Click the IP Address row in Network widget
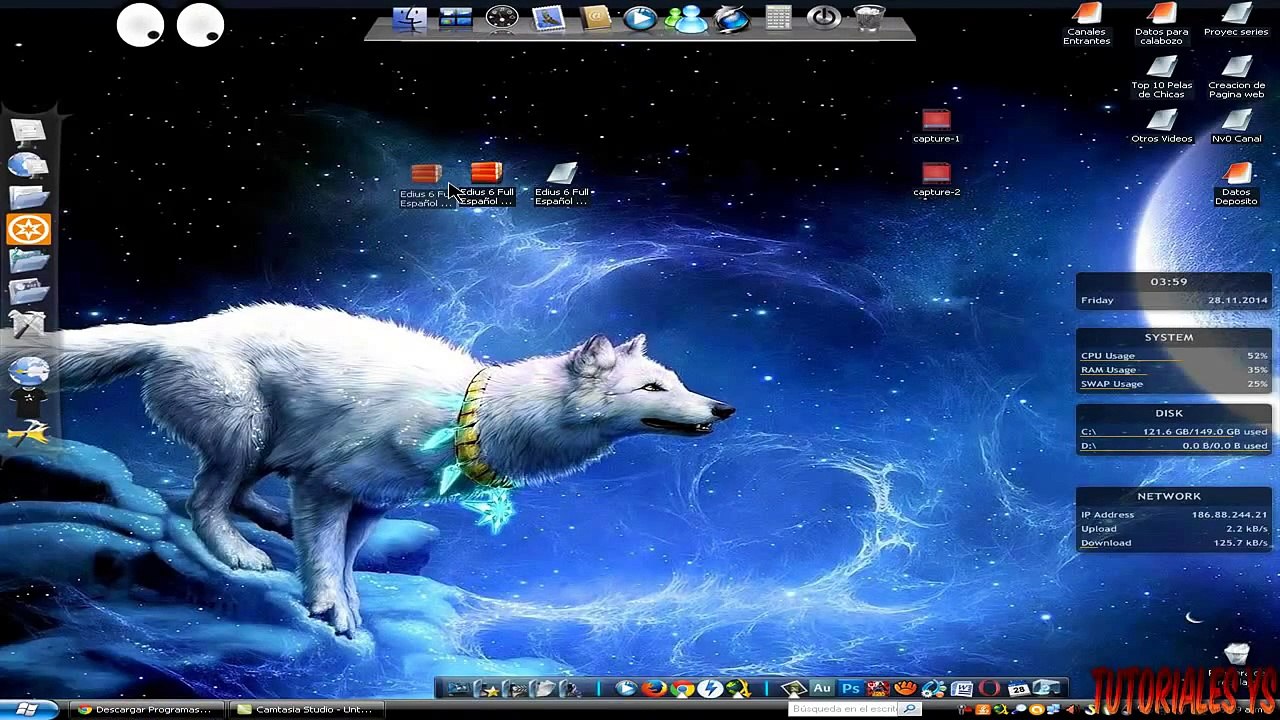1280x720 pixels. pos(1174,515)
